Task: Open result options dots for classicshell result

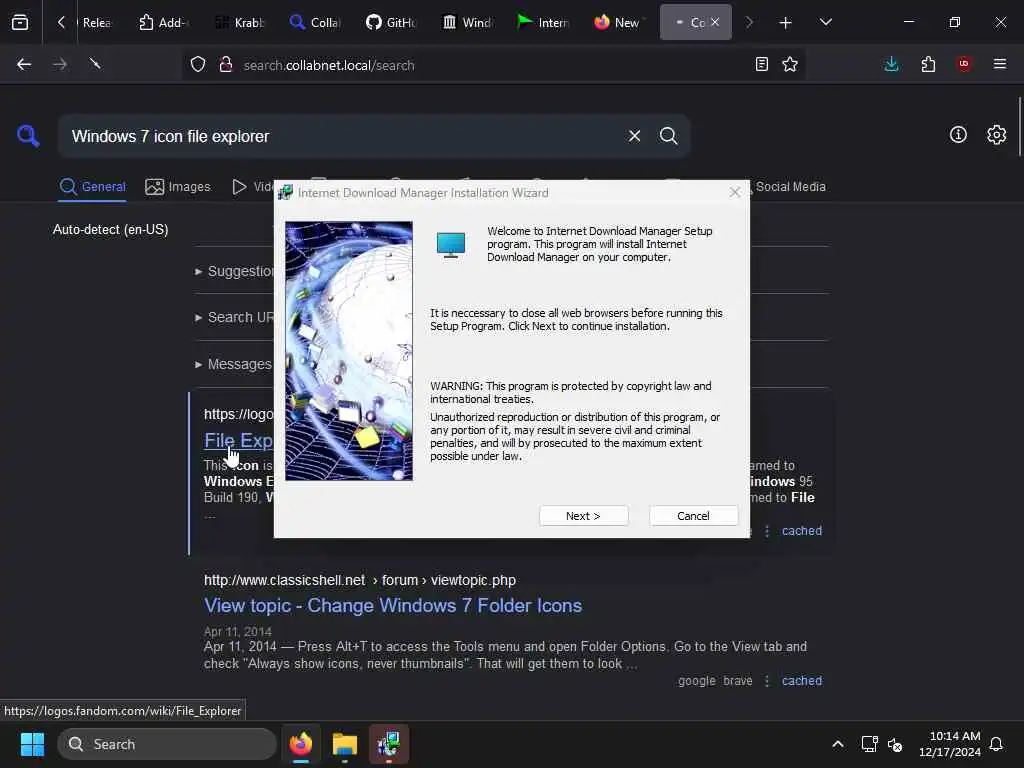Action: click(x=767, y=680)
